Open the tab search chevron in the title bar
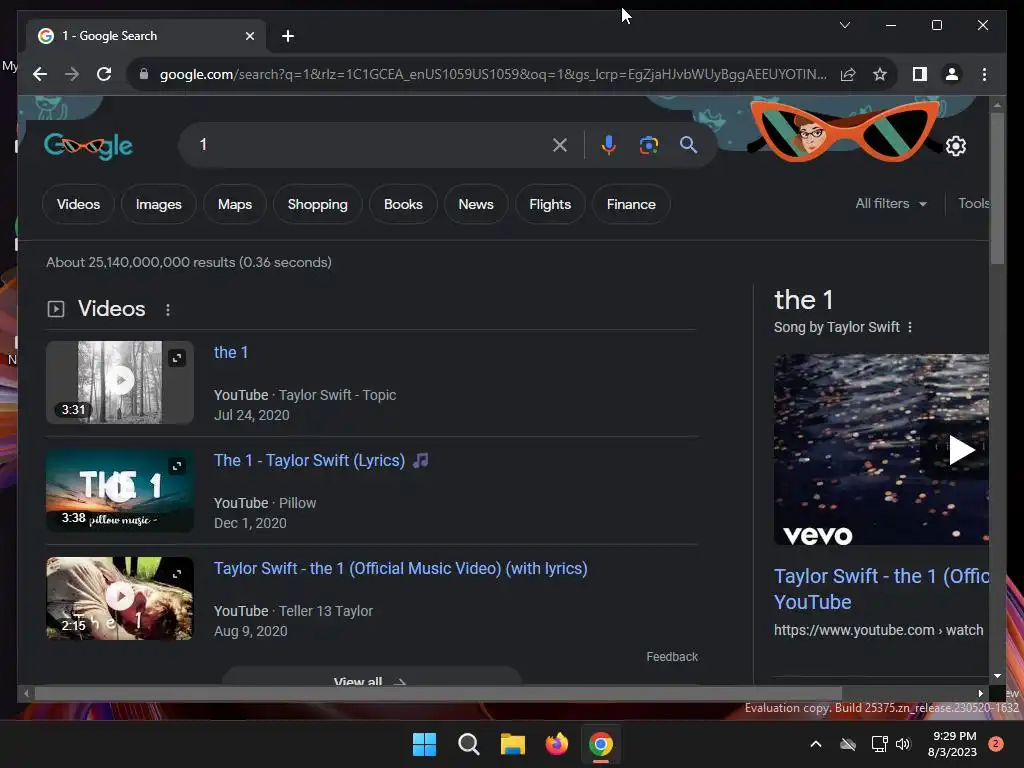This screenshot has height=768, width=1024. click(844, 25)
